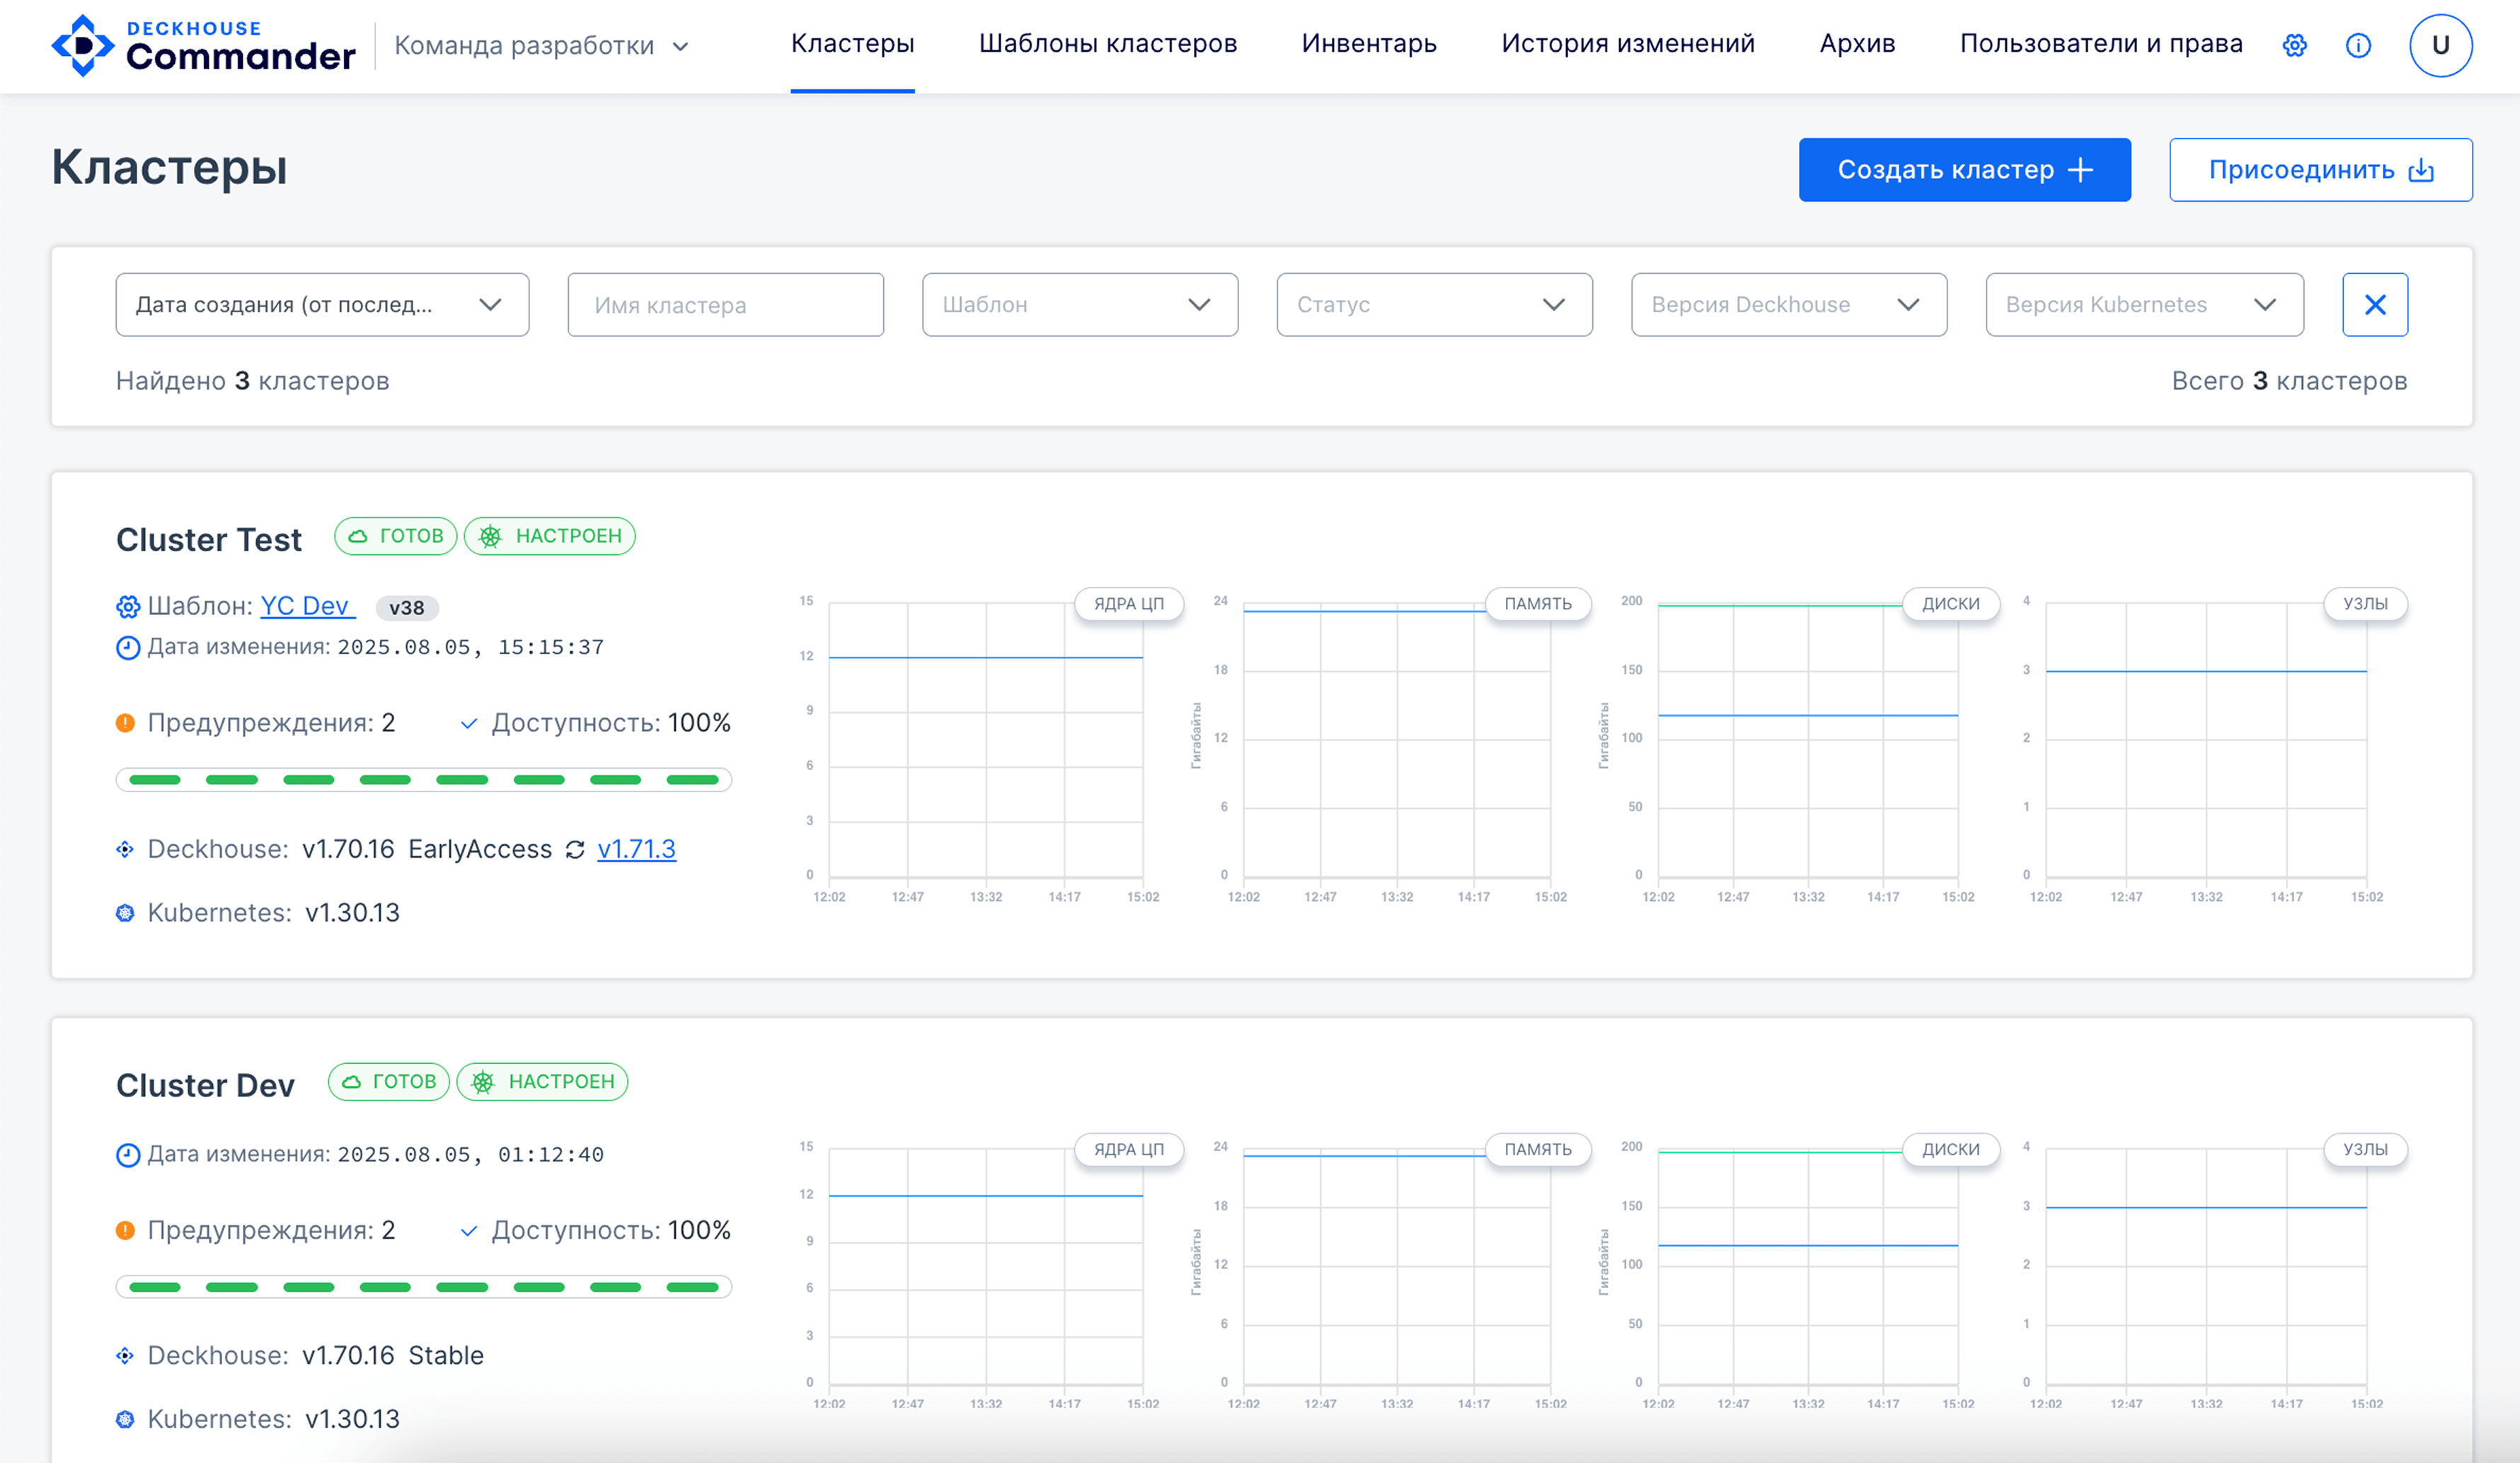Screen dimensions: 2520x1463
Task: Open the Cluster Test title
Action: click(209, 540)
